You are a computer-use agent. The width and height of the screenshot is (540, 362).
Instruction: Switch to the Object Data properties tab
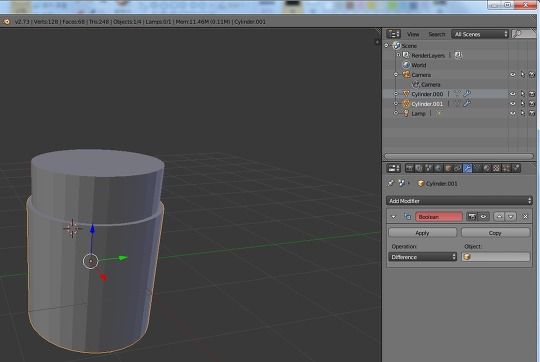tap(477, 168)
